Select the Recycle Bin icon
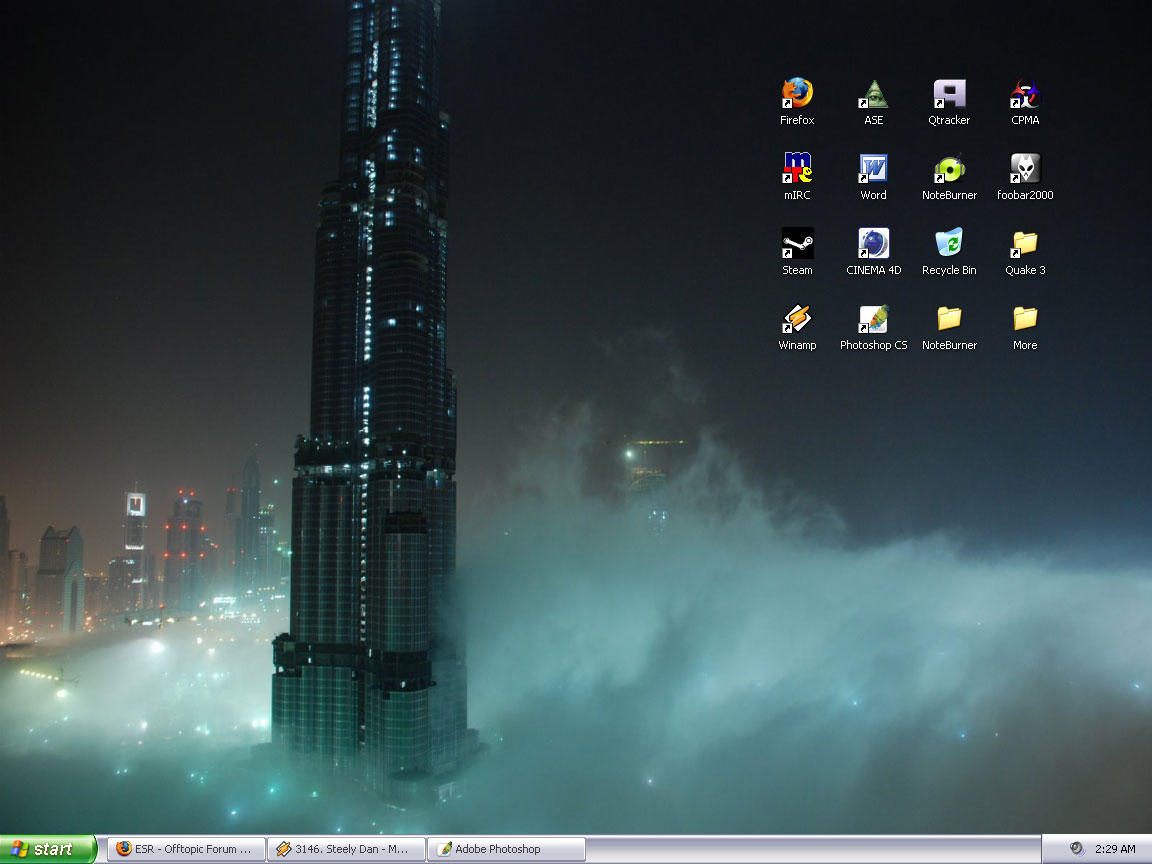1152x864 pixels. point(949,244)
